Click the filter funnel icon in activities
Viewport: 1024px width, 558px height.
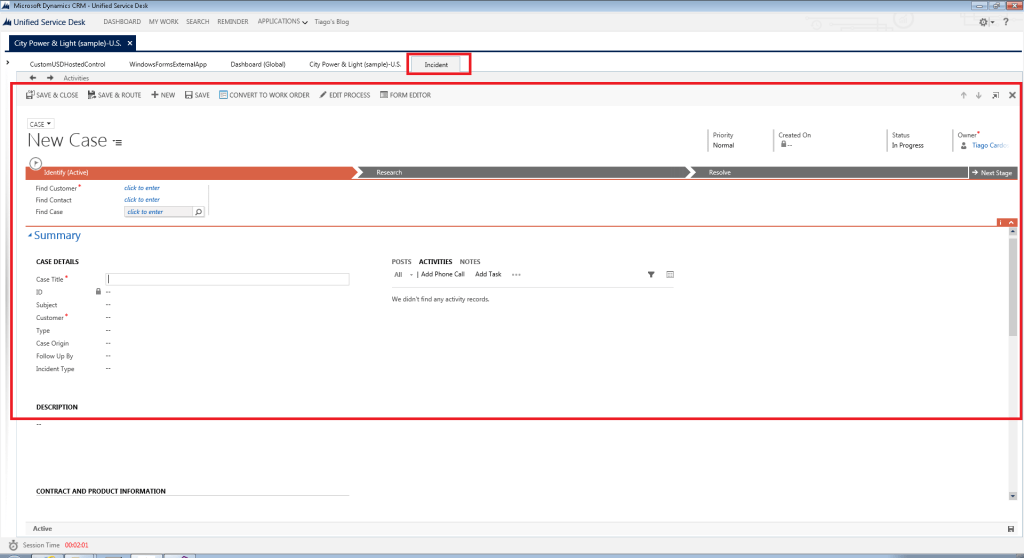coord(651,274)
